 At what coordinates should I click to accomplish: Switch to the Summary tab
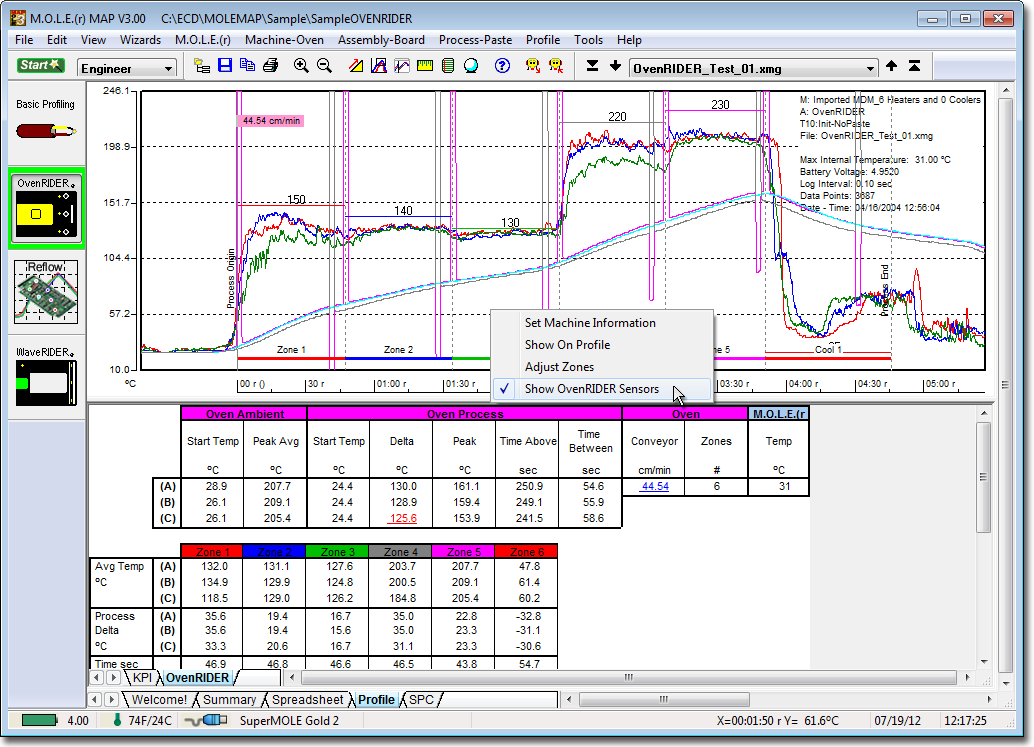point(229,700)
